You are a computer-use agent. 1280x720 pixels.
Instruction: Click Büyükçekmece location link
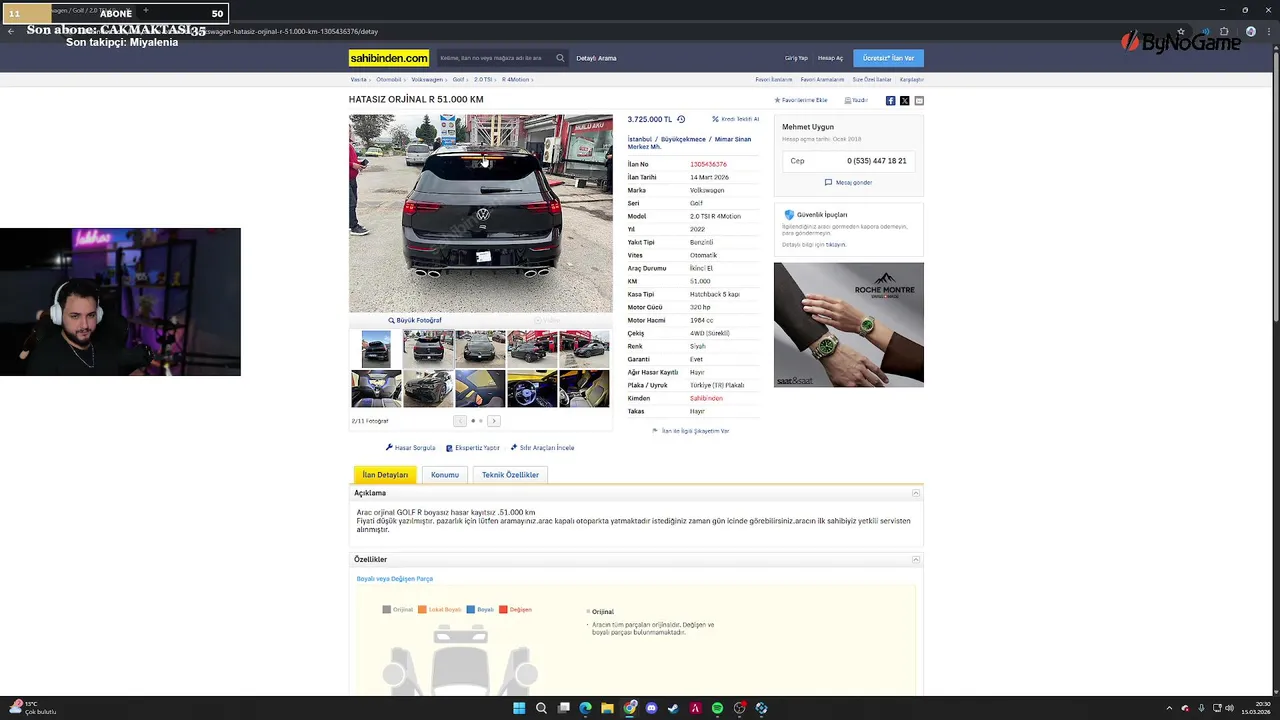tap(683, 139)
